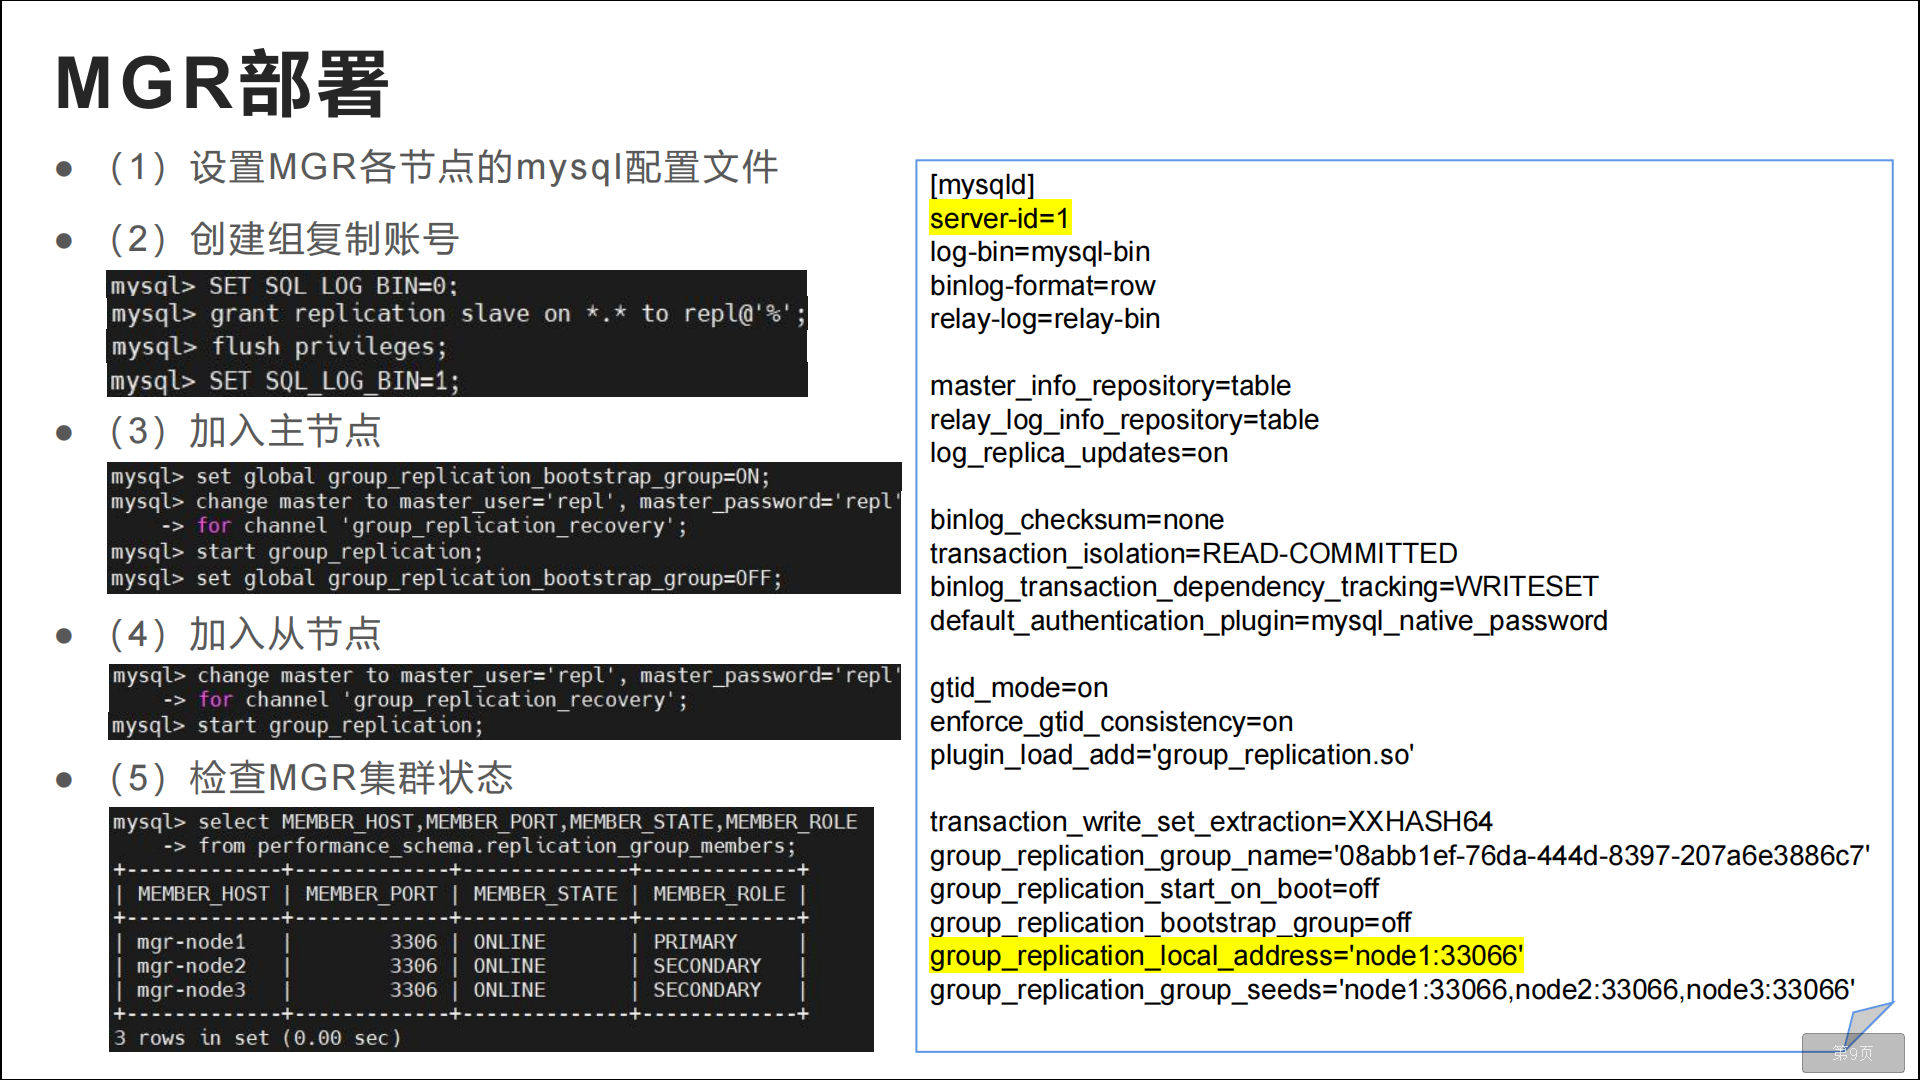
Task: Click the 创建组复制账号 step heading
Action: tap(323, 239)
